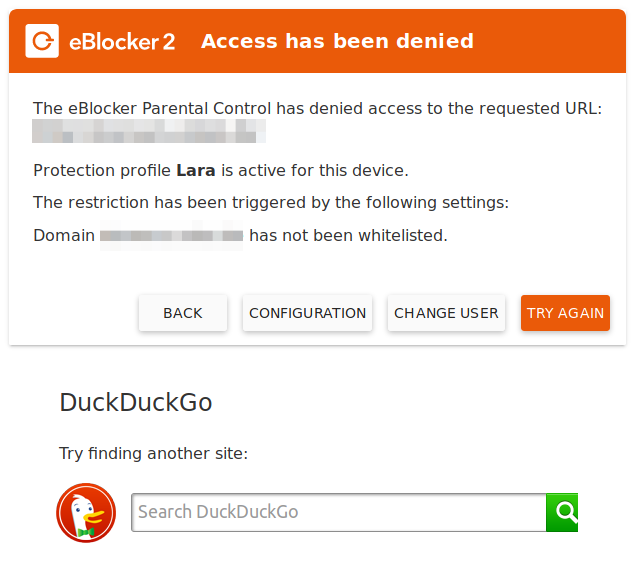
Task: Open the CONFIGURATION page
Action: click(307, 313)
